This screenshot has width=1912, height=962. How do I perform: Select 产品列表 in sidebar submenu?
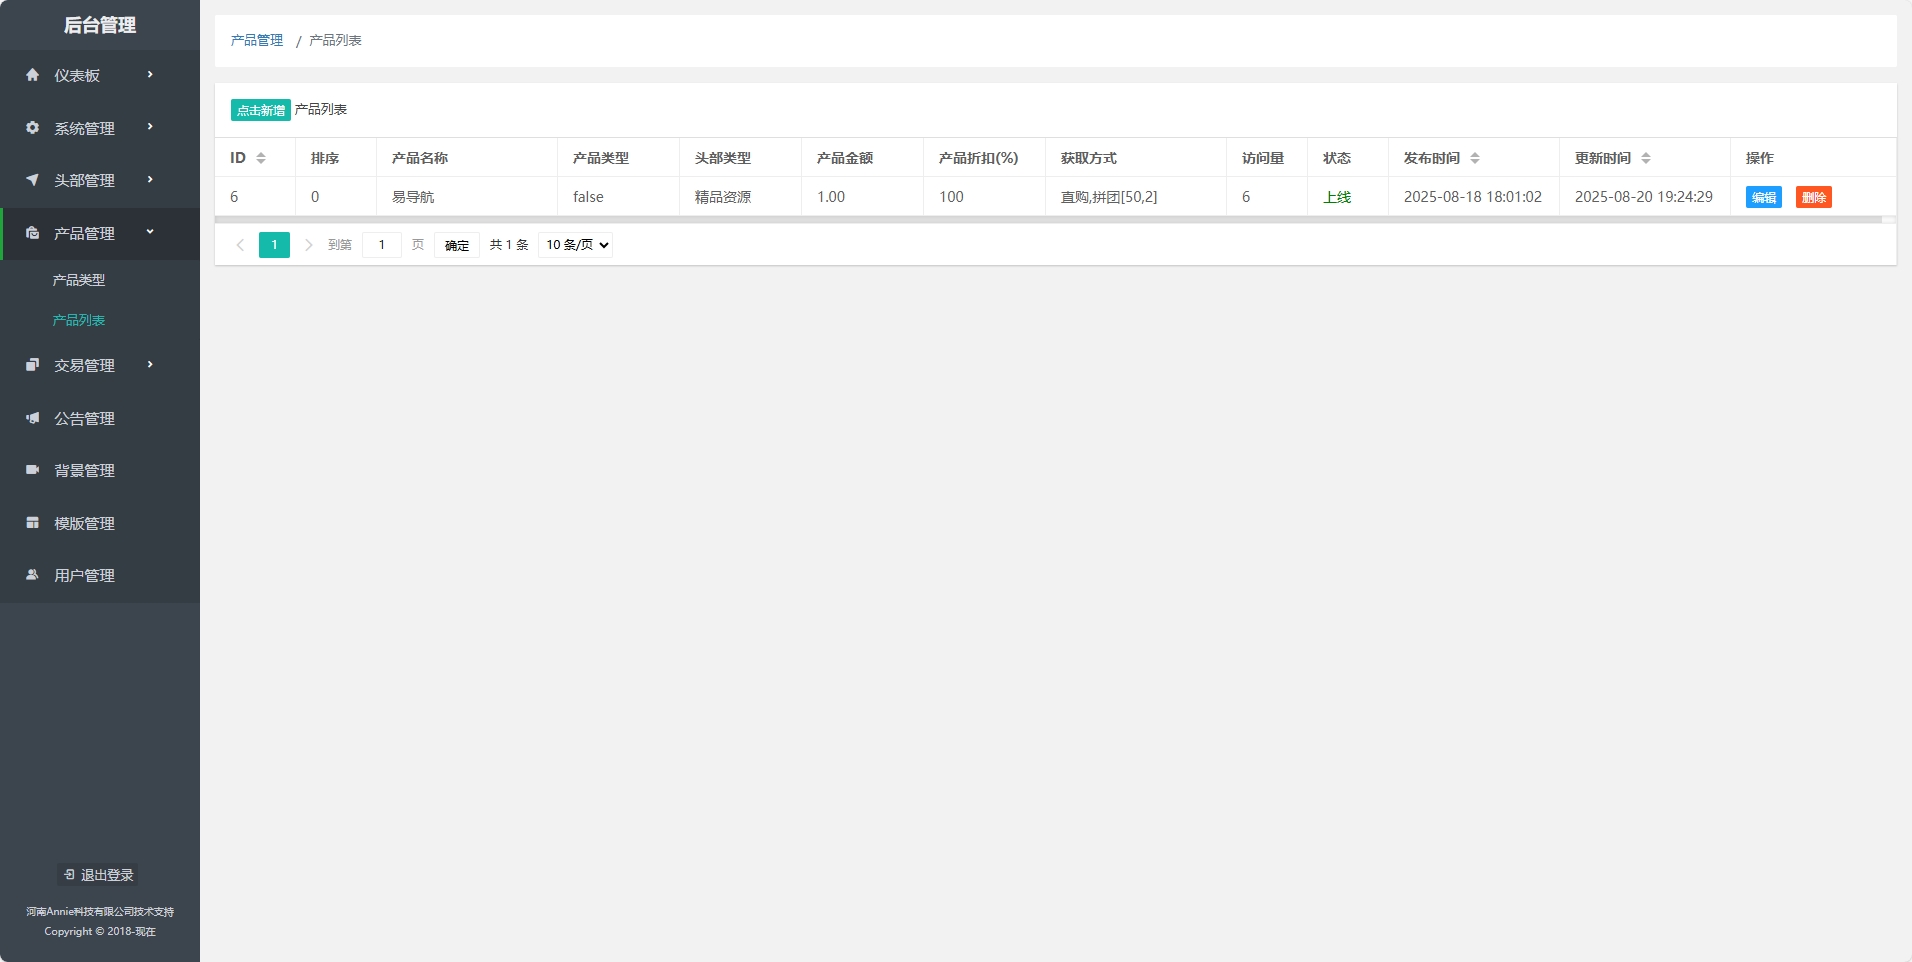click(x=79, y=320)
